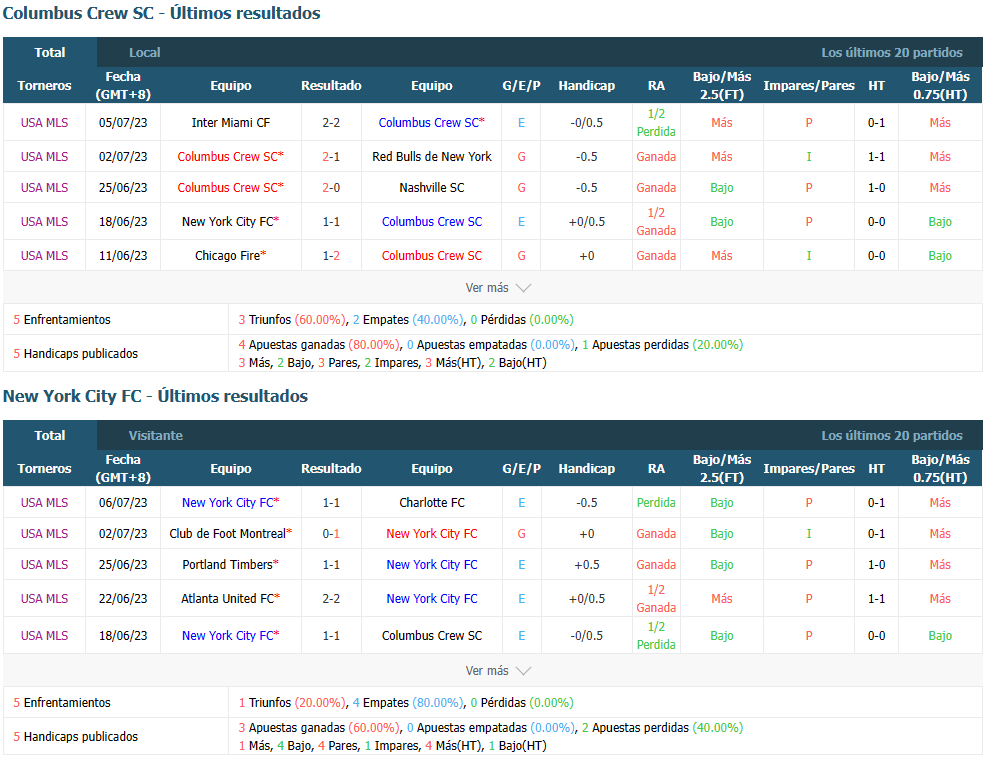The image size is (989, 760).
Task: Open the 1-1 result of Portland Timbers match
Action: pos(331,564)
